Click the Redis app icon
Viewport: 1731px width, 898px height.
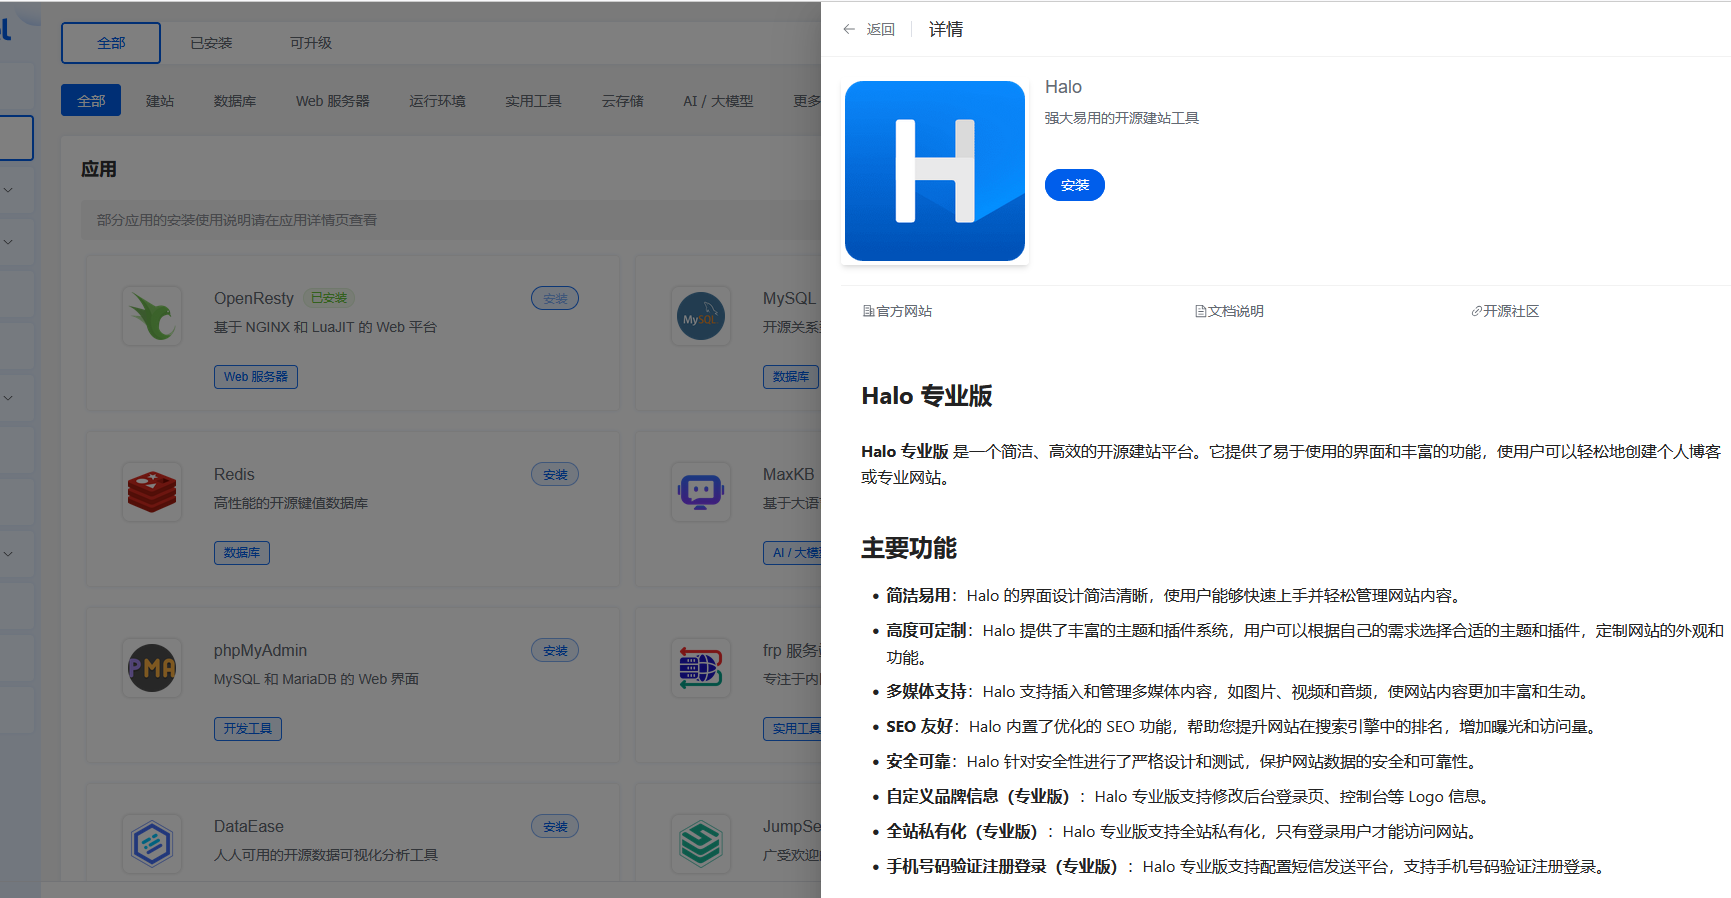152,492
